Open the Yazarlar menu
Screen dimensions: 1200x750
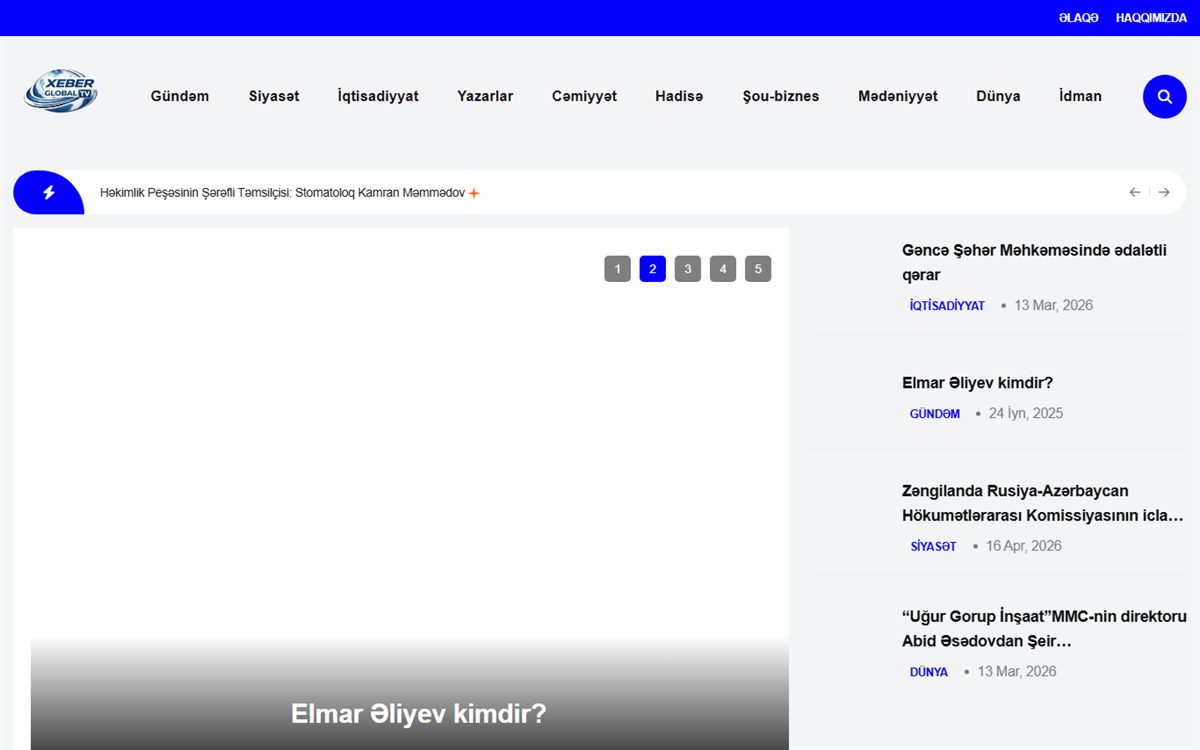485,96
